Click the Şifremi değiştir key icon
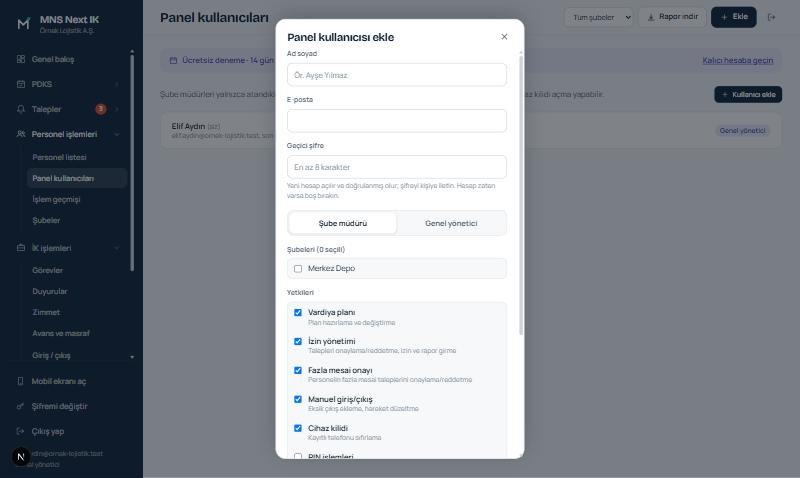 (20, 406)
